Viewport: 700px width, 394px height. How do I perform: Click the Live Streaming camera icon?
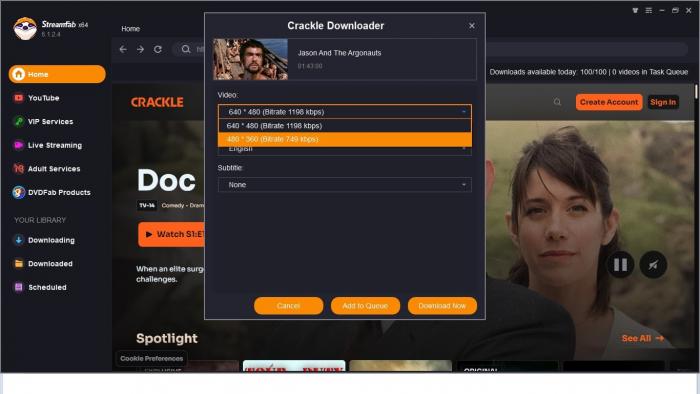point(18,145)
